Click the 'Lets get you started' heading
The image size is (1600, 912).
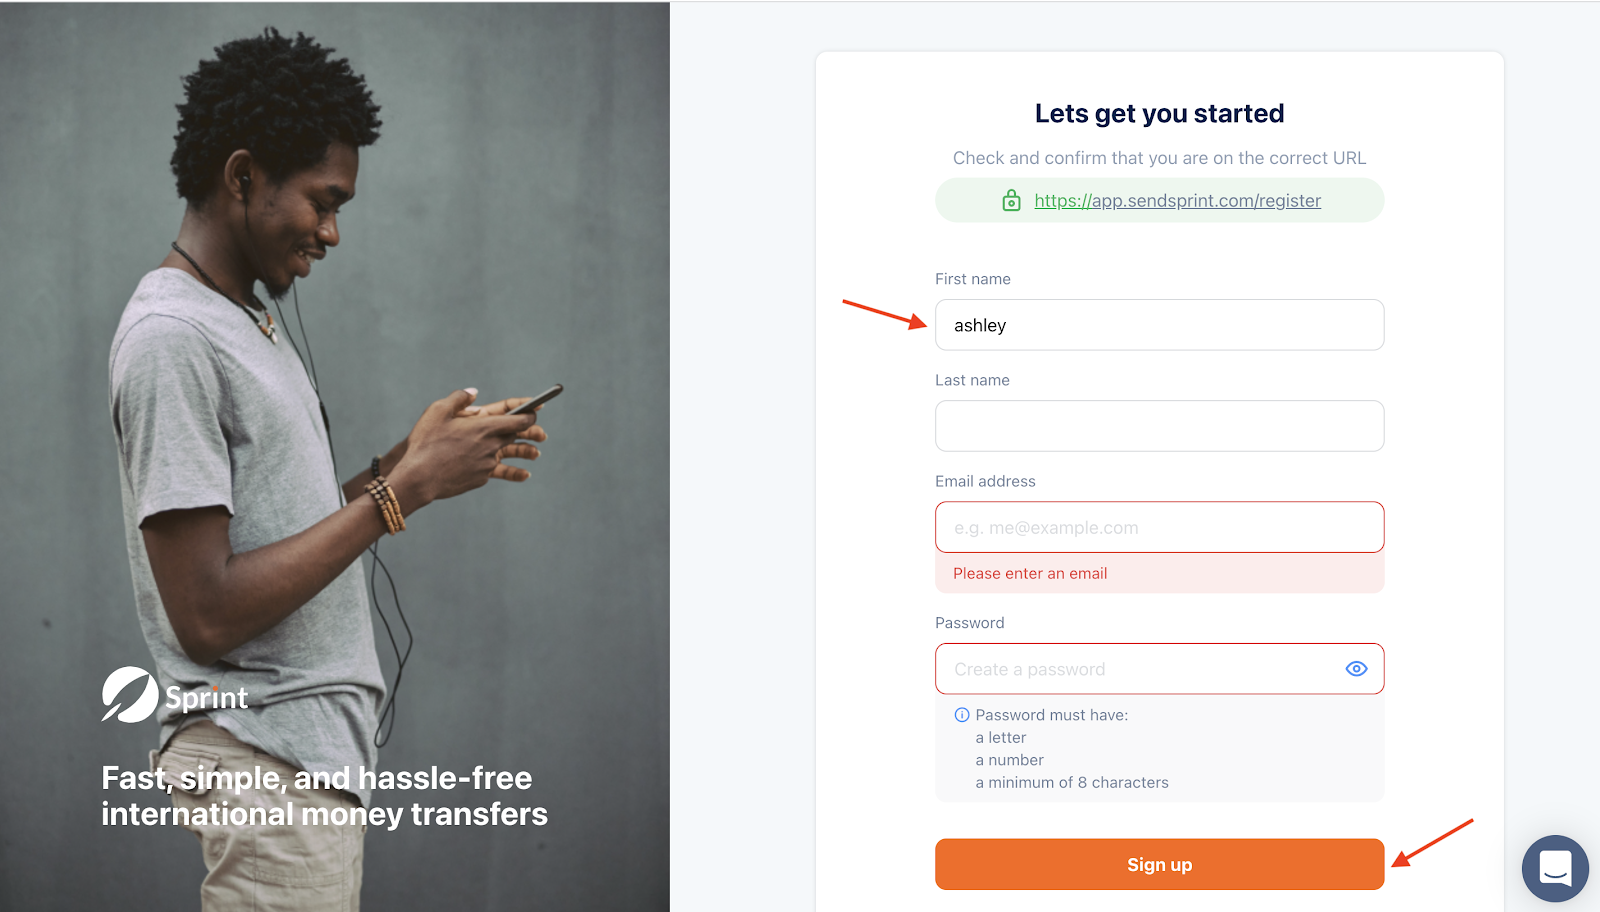click(1159, 114)
